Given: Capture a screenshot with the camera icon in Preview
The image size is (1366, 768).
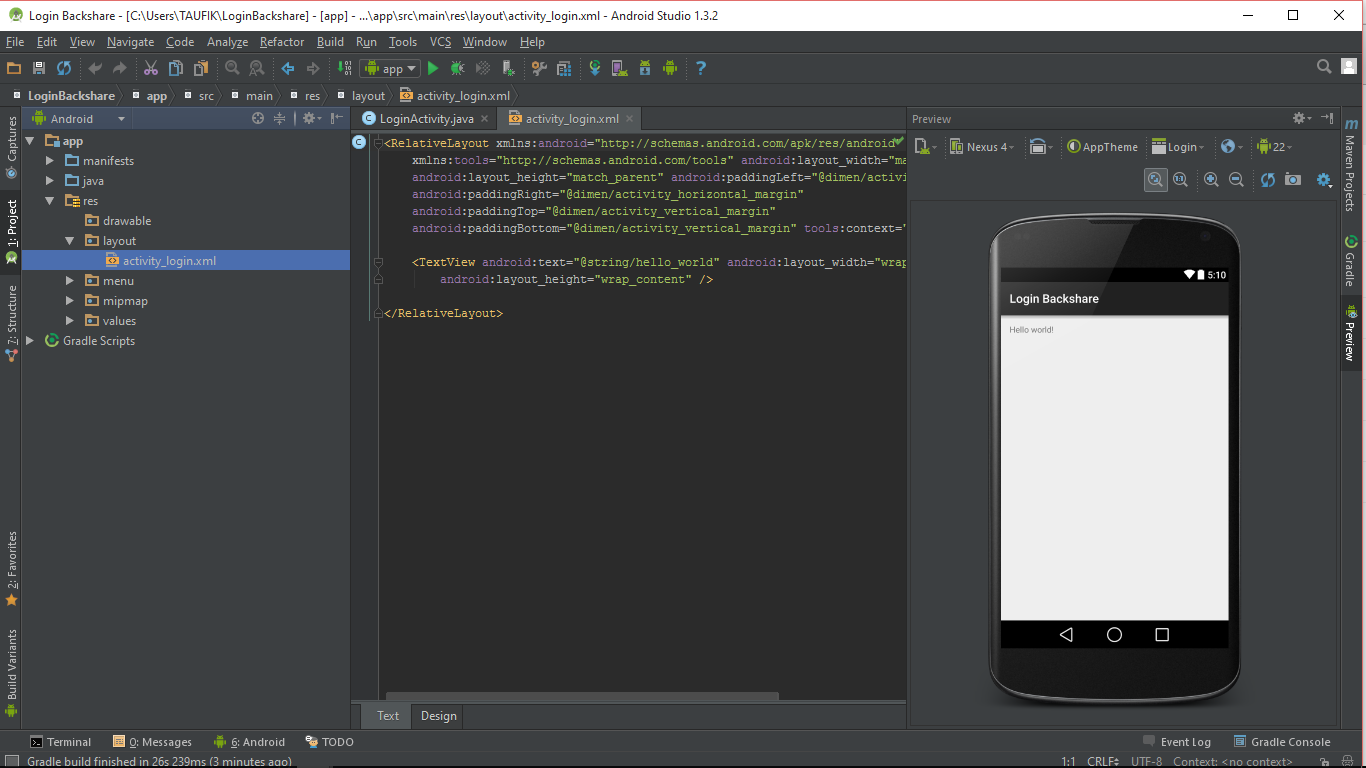Looking at the screenshot, I should point(1293,179).
